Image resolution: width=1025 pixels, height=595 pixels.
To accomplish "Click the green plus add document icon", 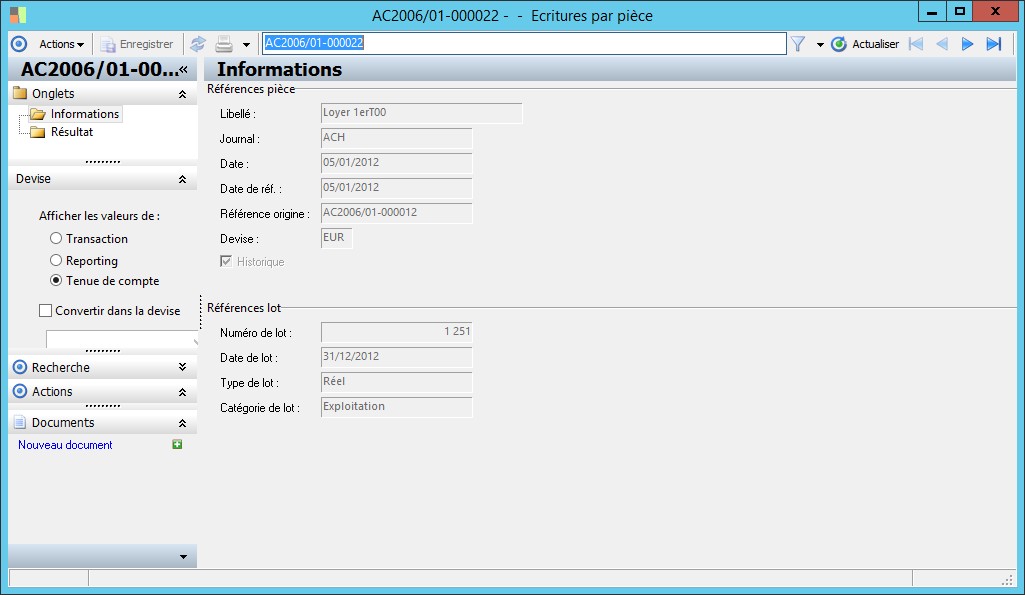I will click(x=177, y=445).
